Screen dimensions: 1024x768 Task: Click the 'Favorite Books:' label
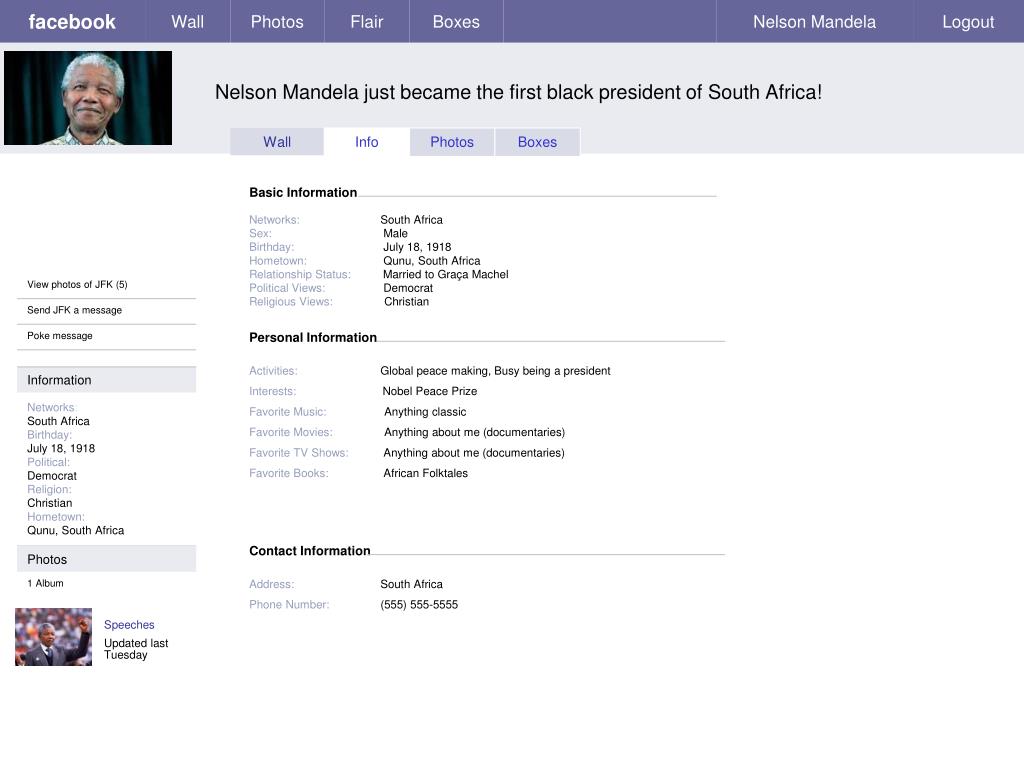[289, 473]
